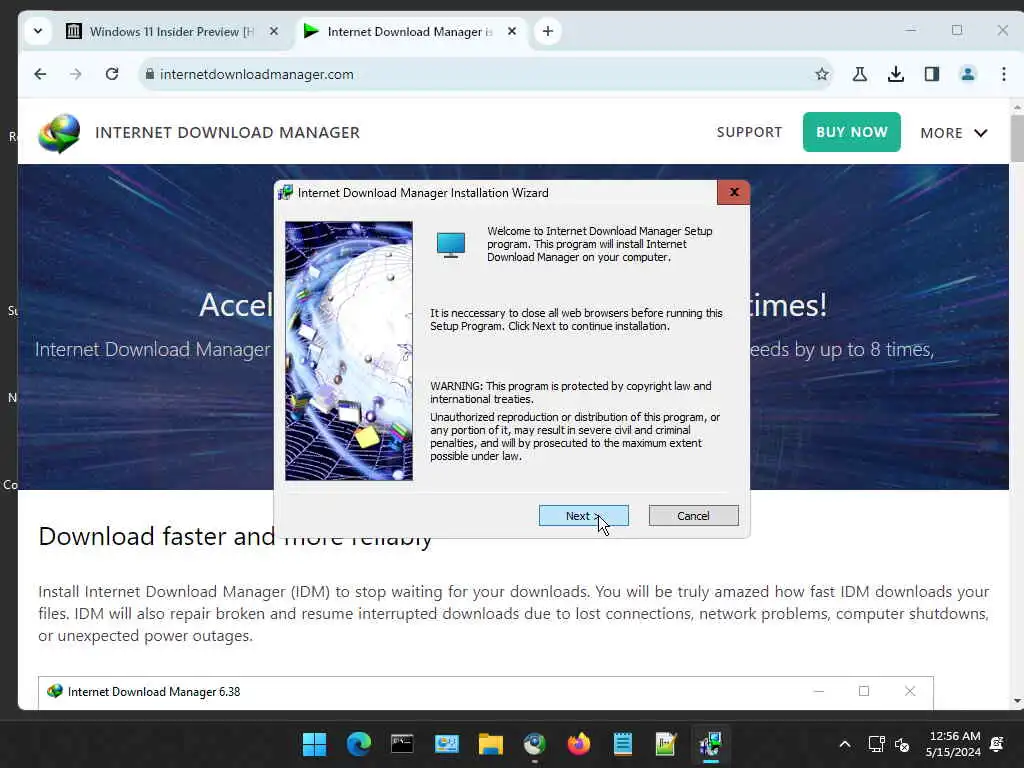Launch Firefox from the taskbar

(579, 744)
